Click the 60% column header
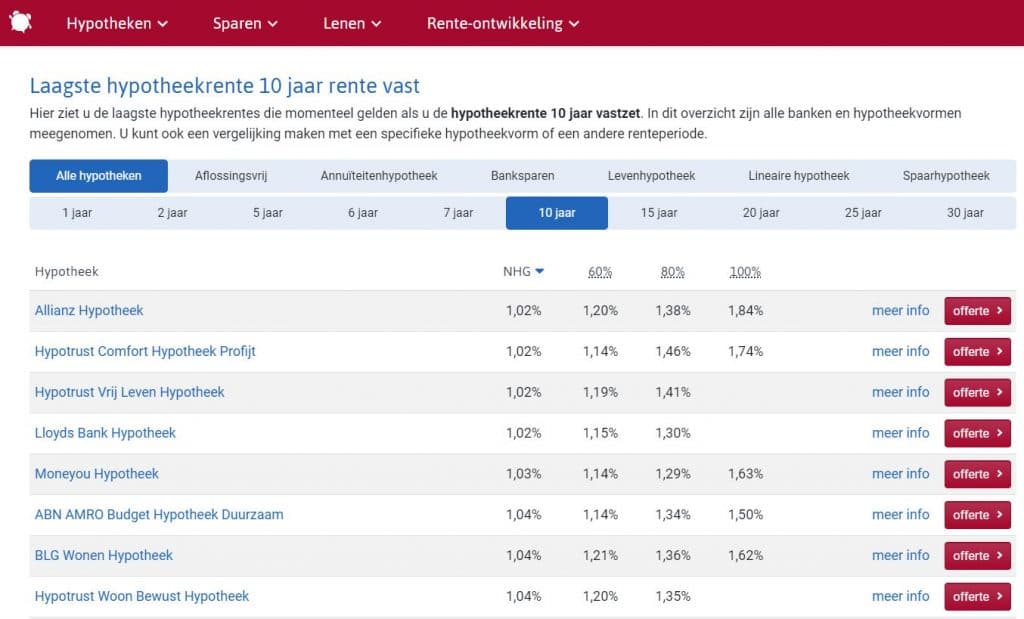The image size is (1024, 619). click(600, 272)
